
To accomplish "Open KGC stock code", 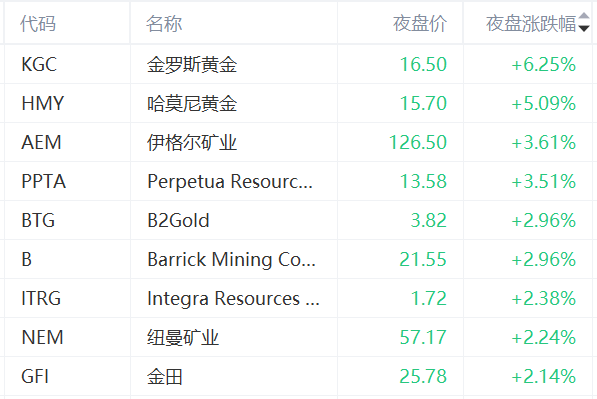I will coord(39,64).
